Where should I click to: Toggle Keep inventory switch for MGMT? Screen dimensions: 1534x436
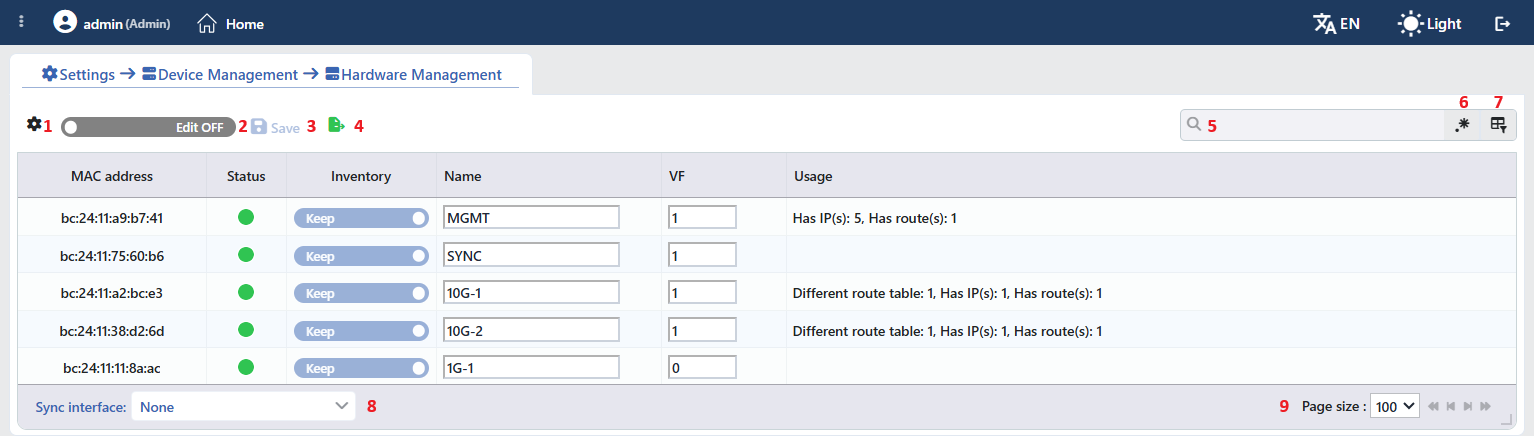[x=361, y=218]
